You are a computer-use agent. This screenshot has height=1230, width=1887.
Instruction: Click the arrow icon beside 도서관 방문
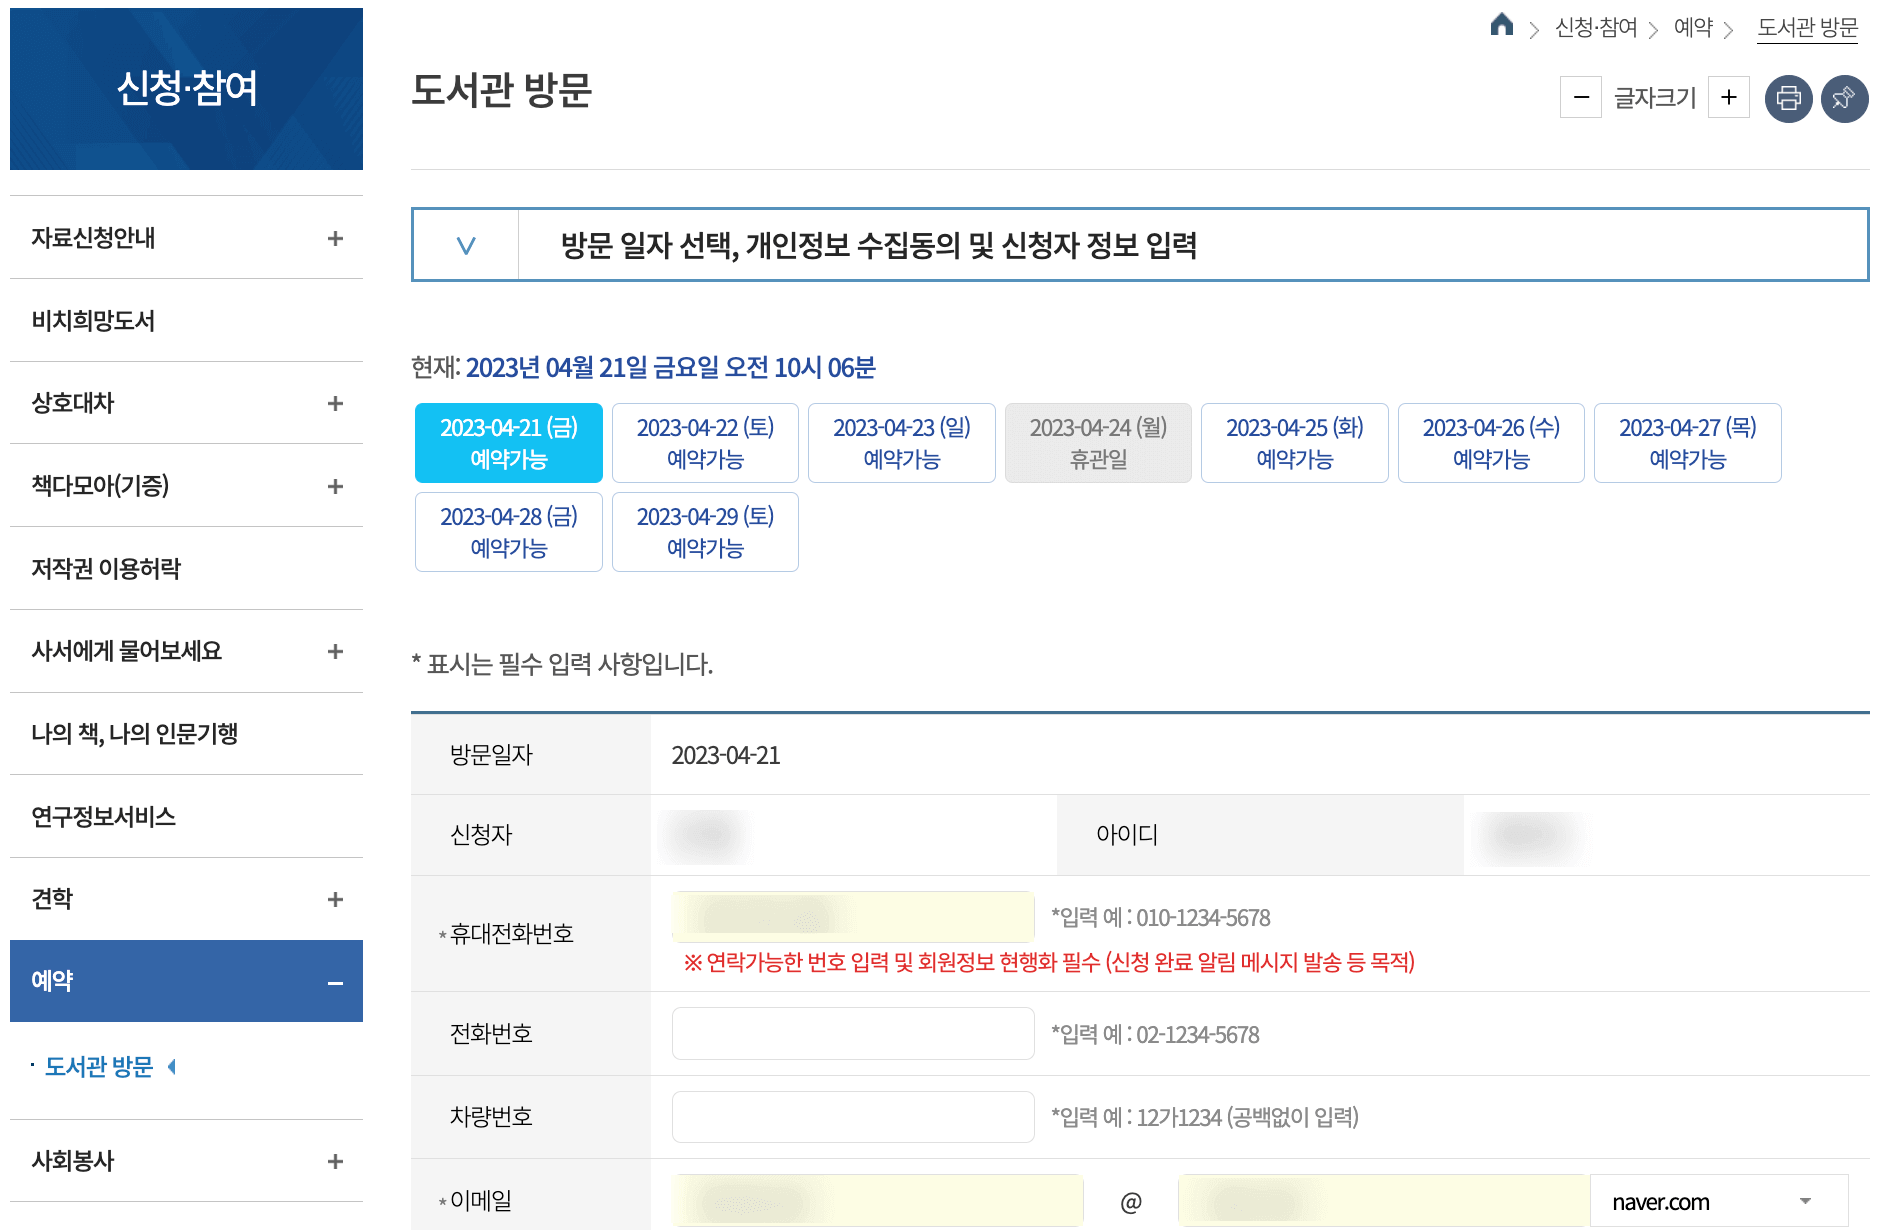tap(173, 1066)
